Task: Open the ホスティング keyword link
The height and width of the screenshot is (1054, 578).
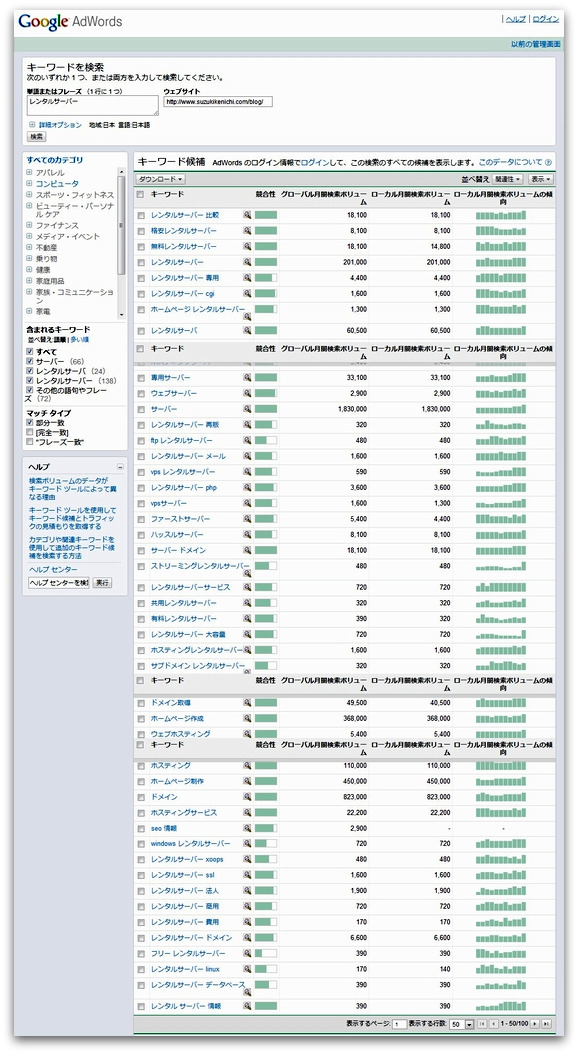Action: point(171,766)
